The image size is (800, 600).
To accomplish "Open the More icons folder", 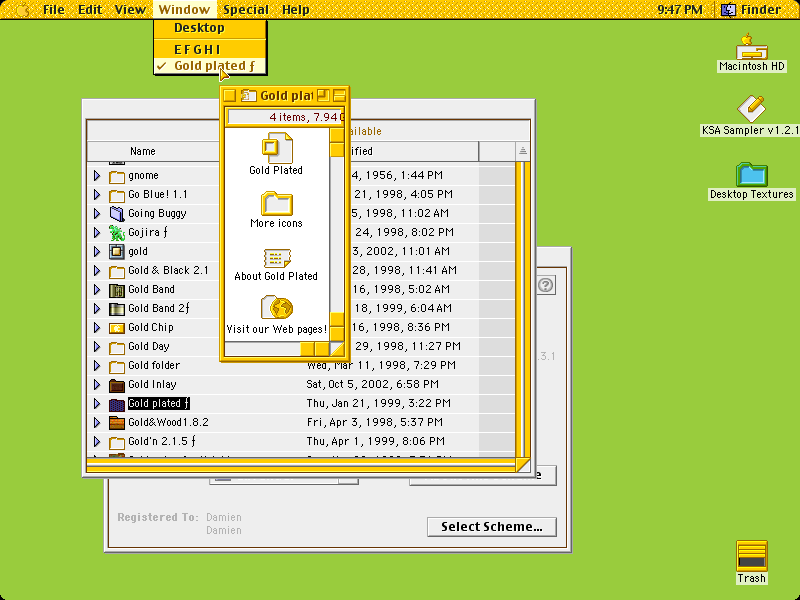I will tap(277, 204).
